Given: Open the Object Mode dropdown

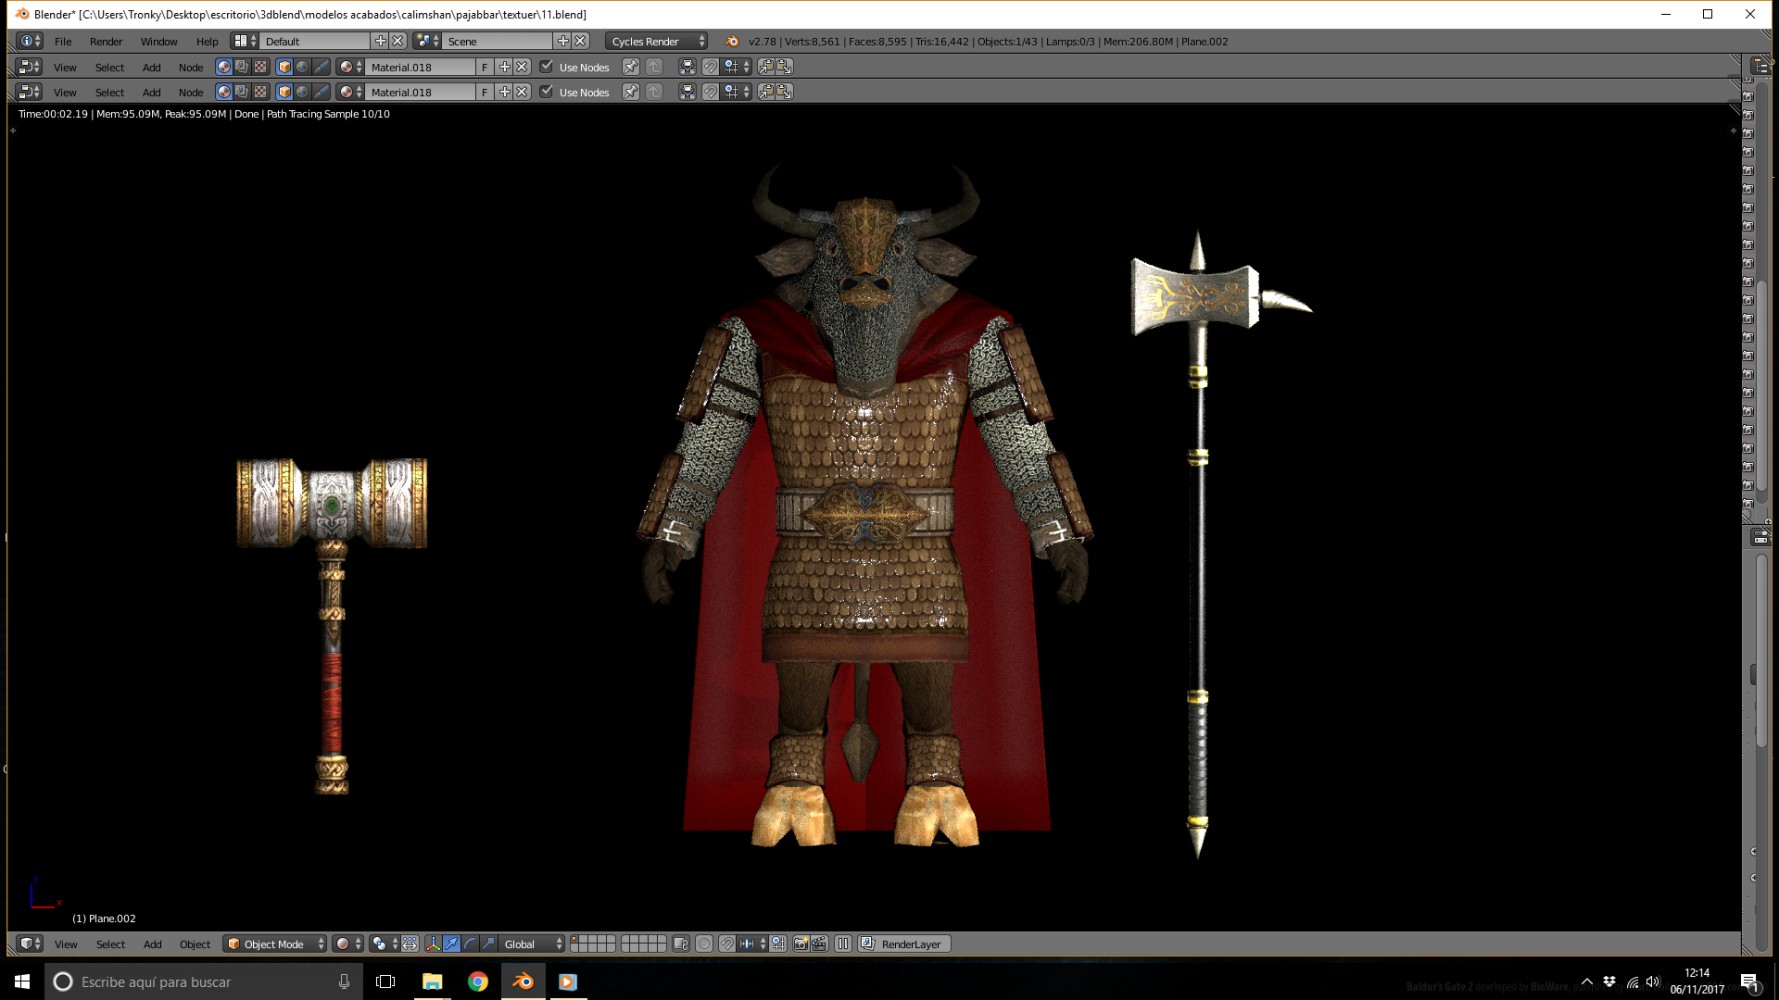Looking at the screenshot, I should click(x=275, y=944).
